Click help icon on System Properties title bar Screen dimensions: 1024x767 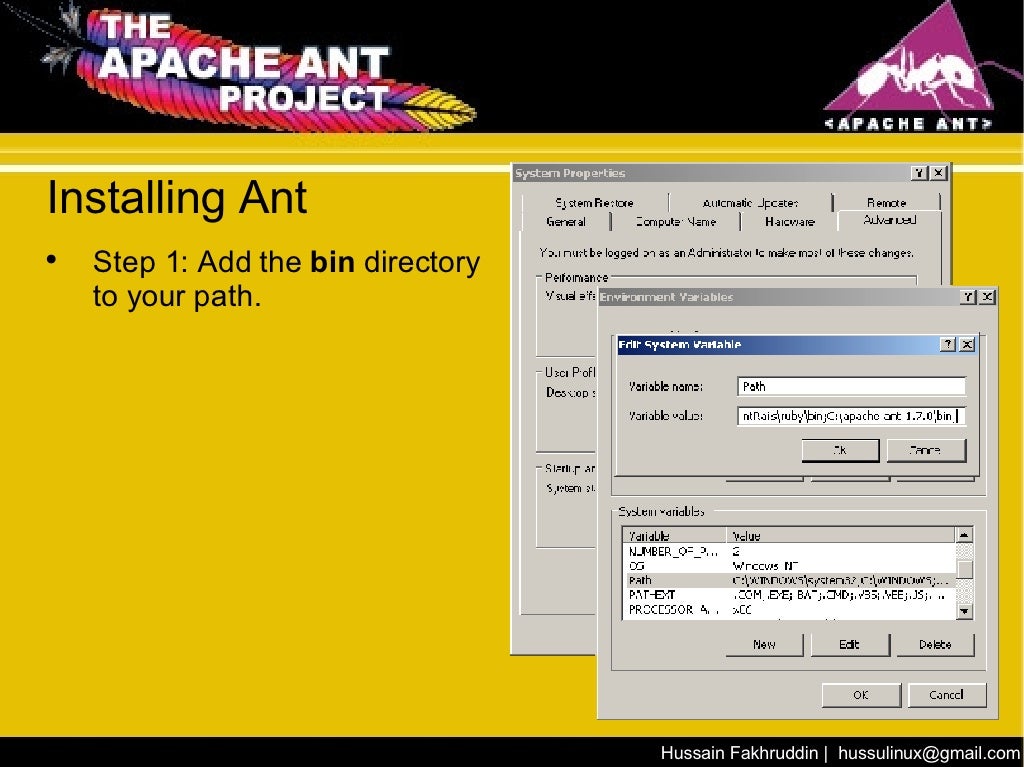[x=919, y=172]
